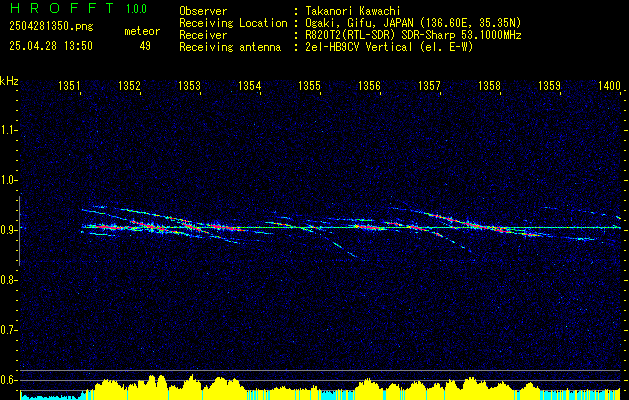Click 2el-HB9CV Vertical antenna text
This screenshot has width=629, height=400.
[389, 47]
